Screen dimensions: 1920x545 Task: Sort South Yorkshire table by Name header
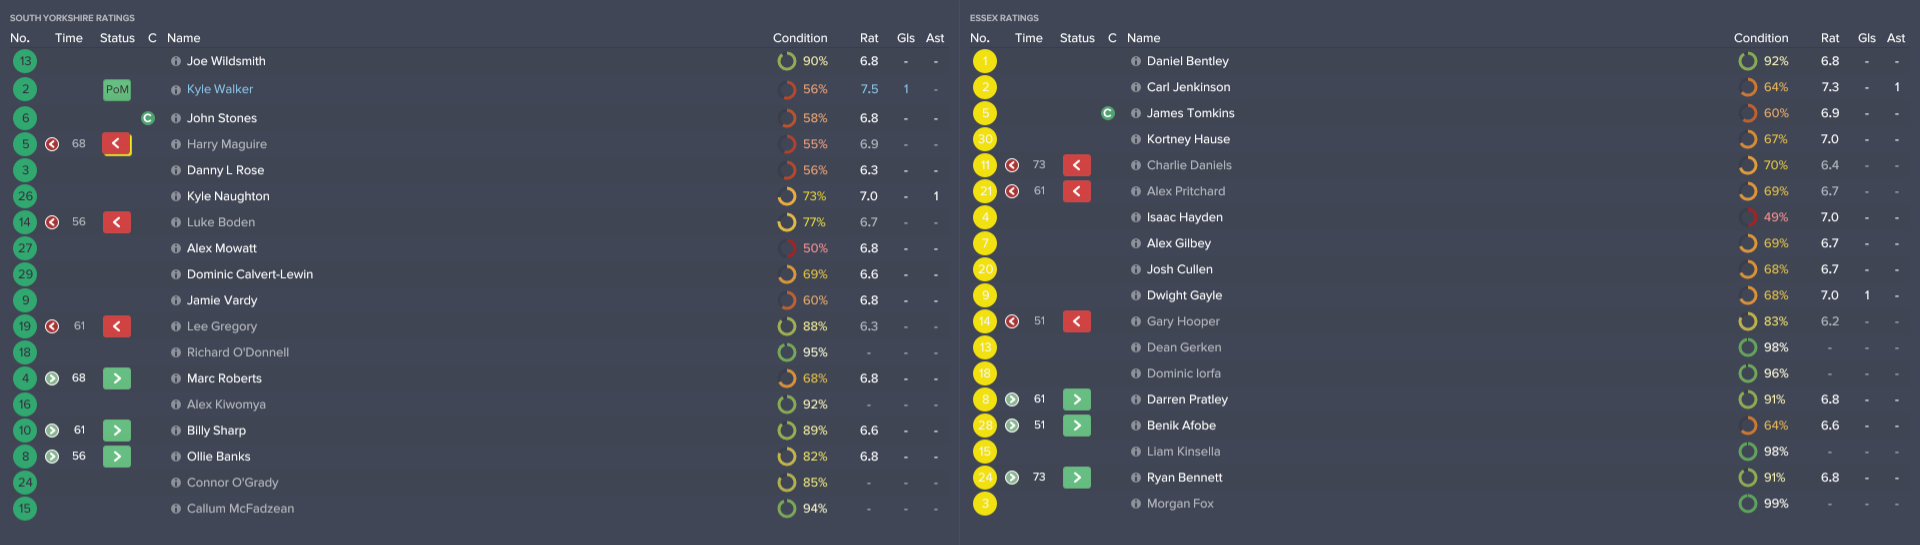(183, 38)
